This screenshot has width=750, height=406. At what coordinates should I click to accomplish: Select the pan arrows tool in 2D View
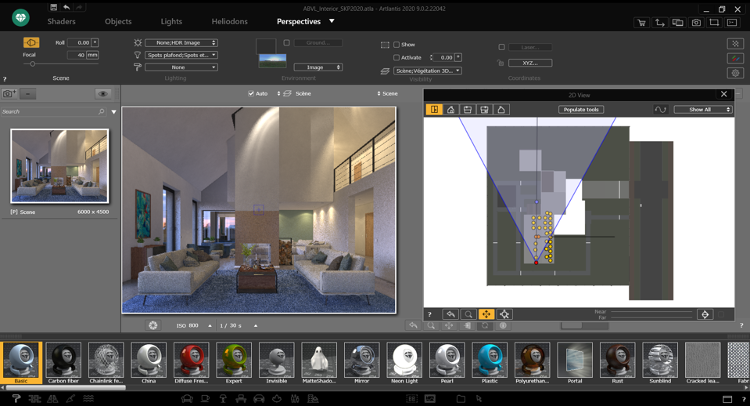(486, 314)
